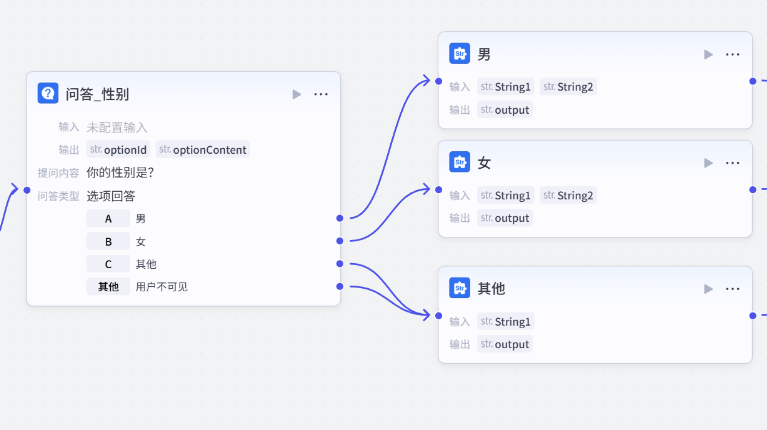767x430 pixels.
Task: Select option B label in 问答_性别
Action: pyautogui.click(x=108, y=241)
